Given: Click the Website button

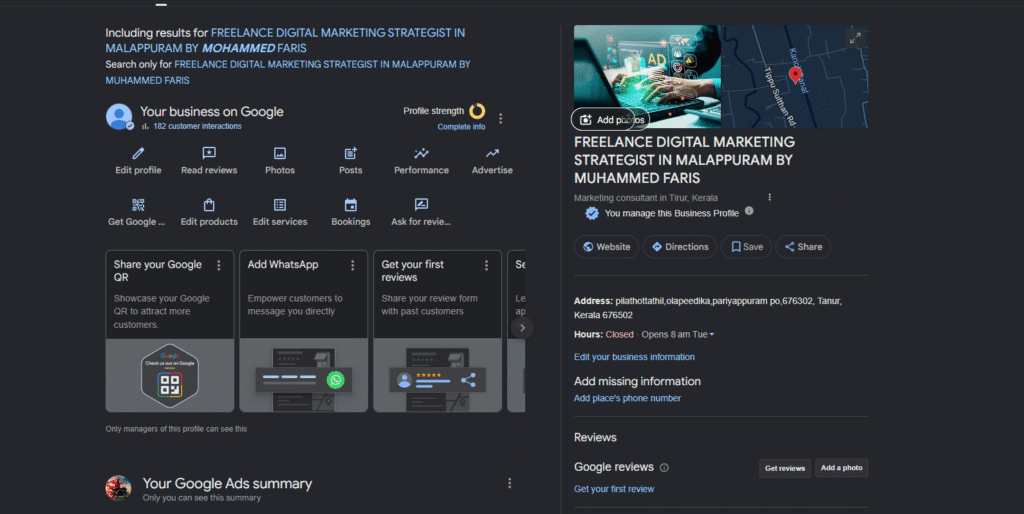Looking at the screenshot, I should tap(605, 247).
